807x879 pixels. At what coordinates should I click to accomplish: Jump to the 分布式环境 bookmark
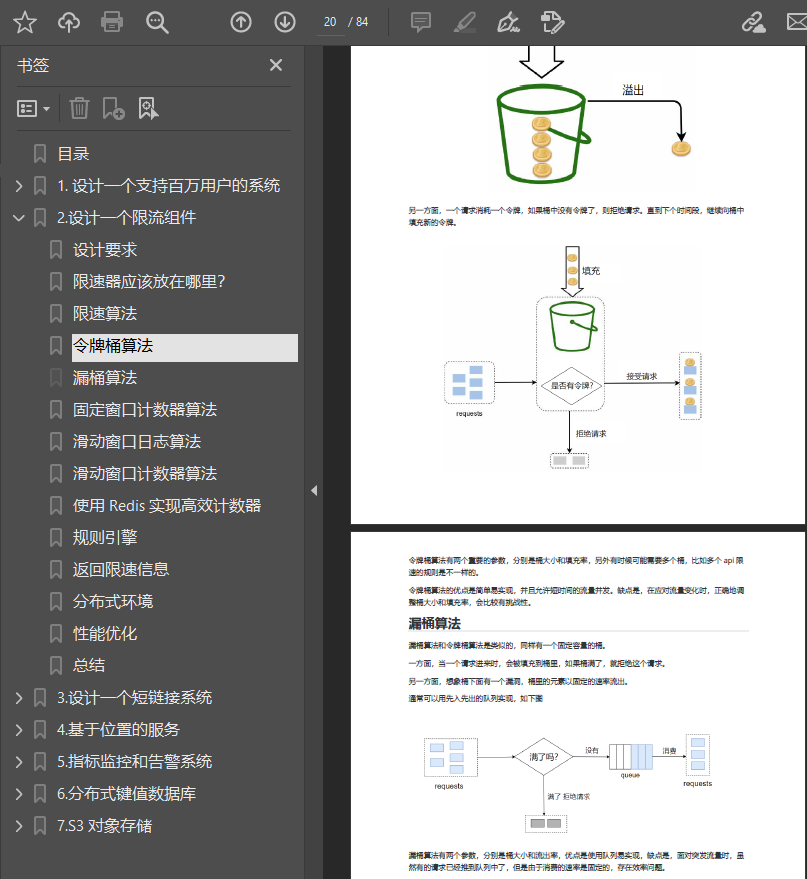113,602
